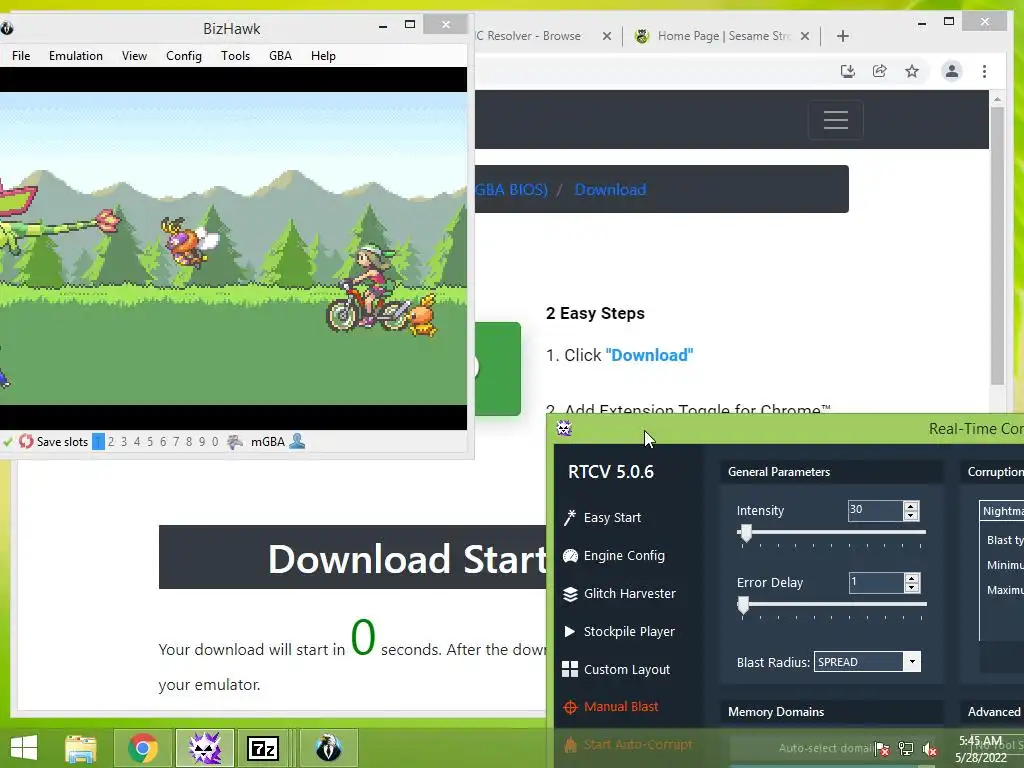Click the gamepad controller icon in BizHawk status bar
Screen dimensions: 1024x768
tap(235, 442)
